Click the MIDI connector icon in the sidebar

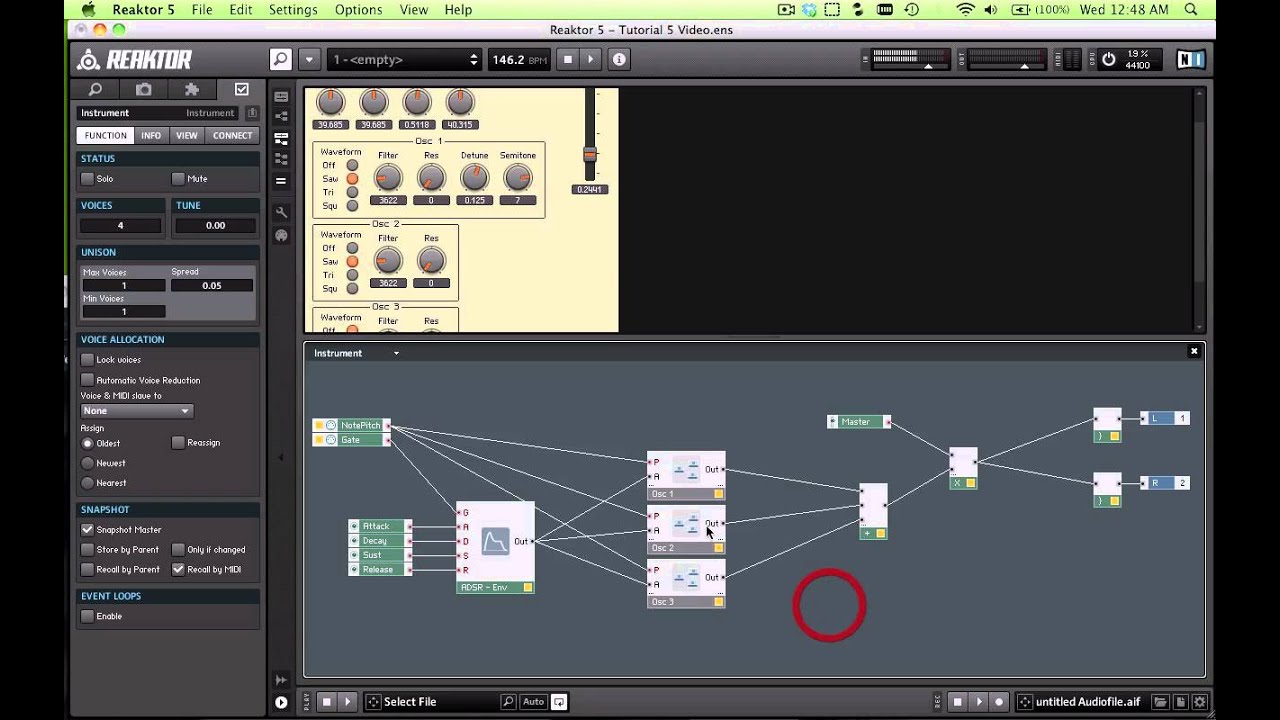[281, 235]
